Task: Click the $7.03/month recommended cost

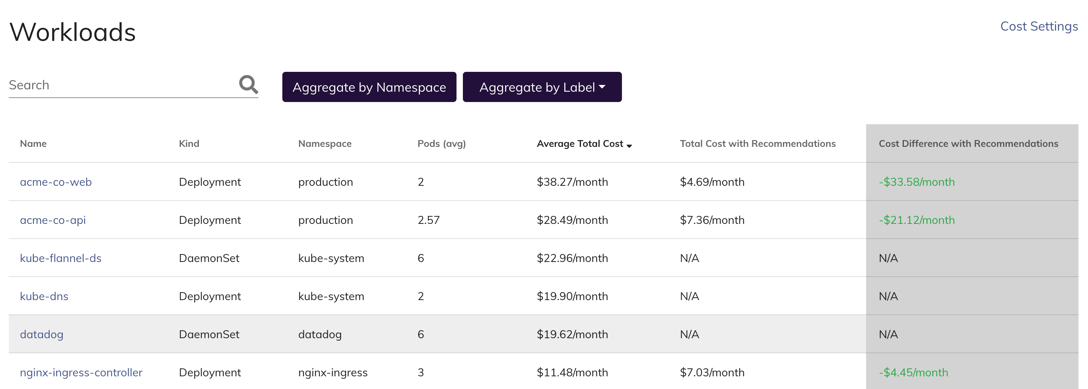Action: (712, 372)
